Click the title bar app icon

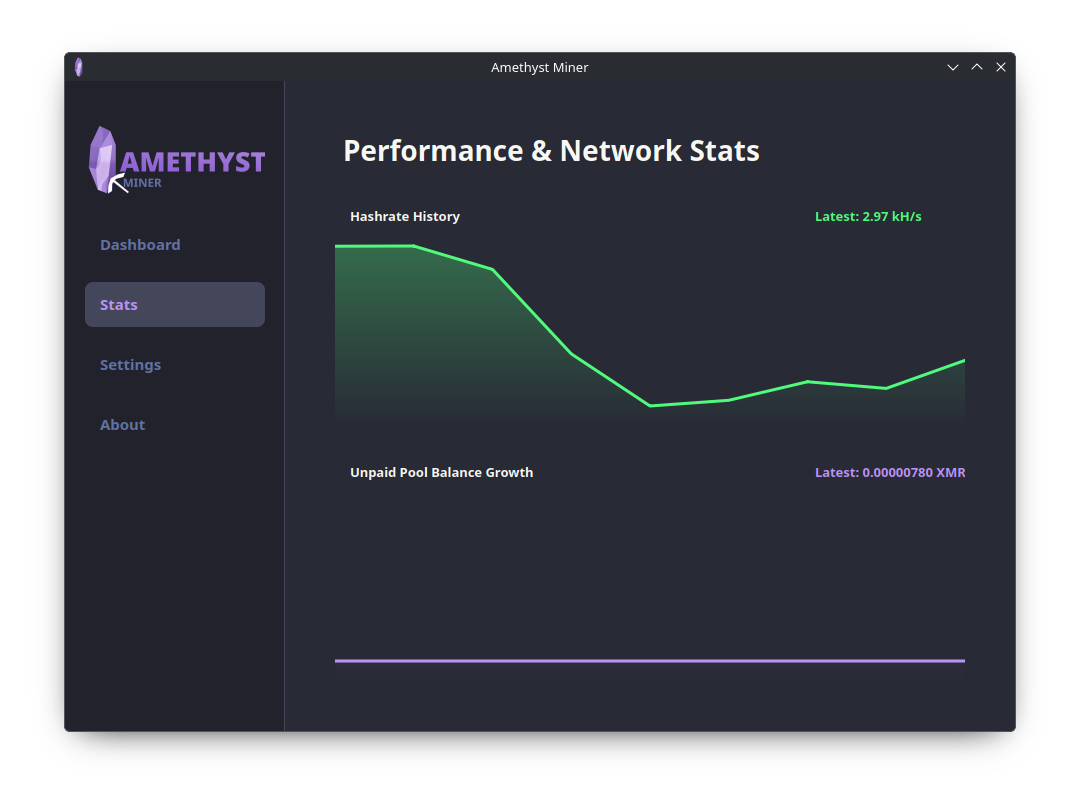tap(79, 67)
